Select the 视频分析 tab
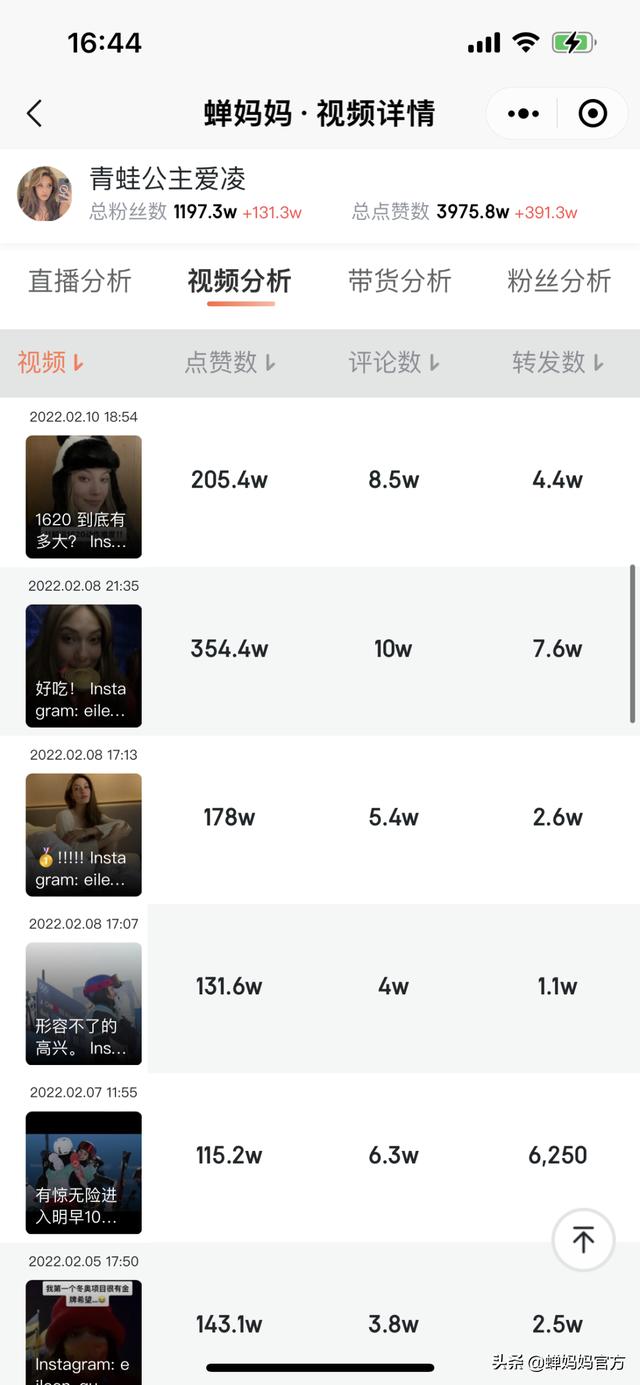The height and width of the screenshot is (1385, 640). point(240,281)
